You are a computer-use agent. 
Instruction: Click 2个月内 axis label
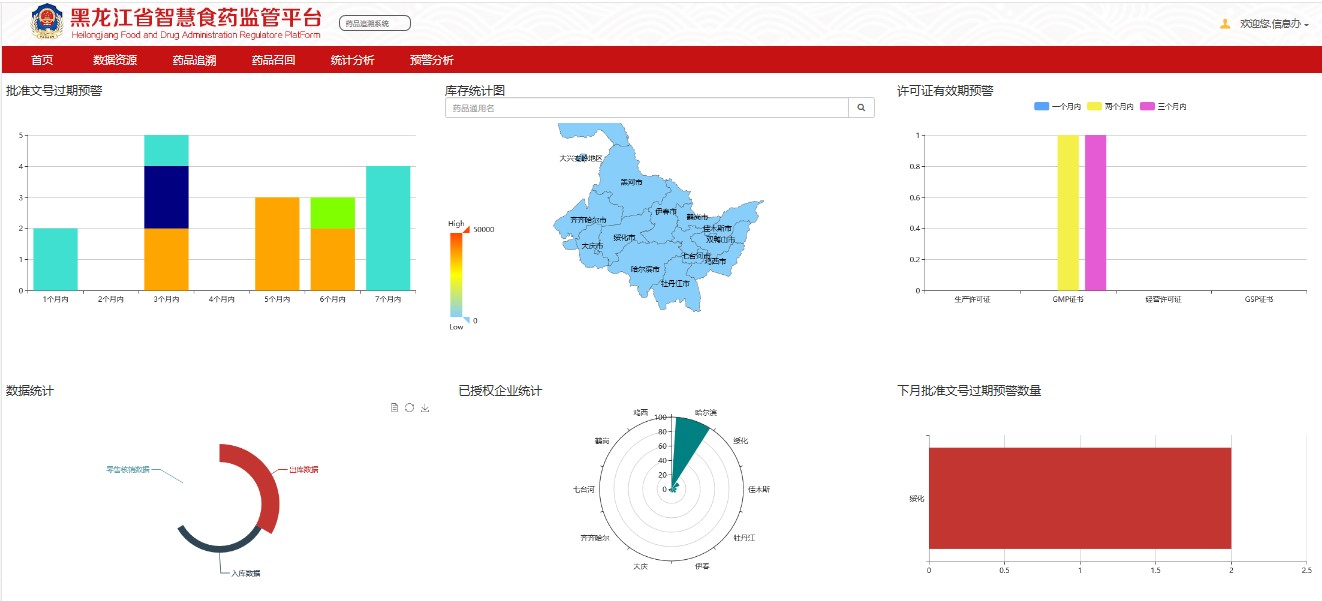coord(111,299)
